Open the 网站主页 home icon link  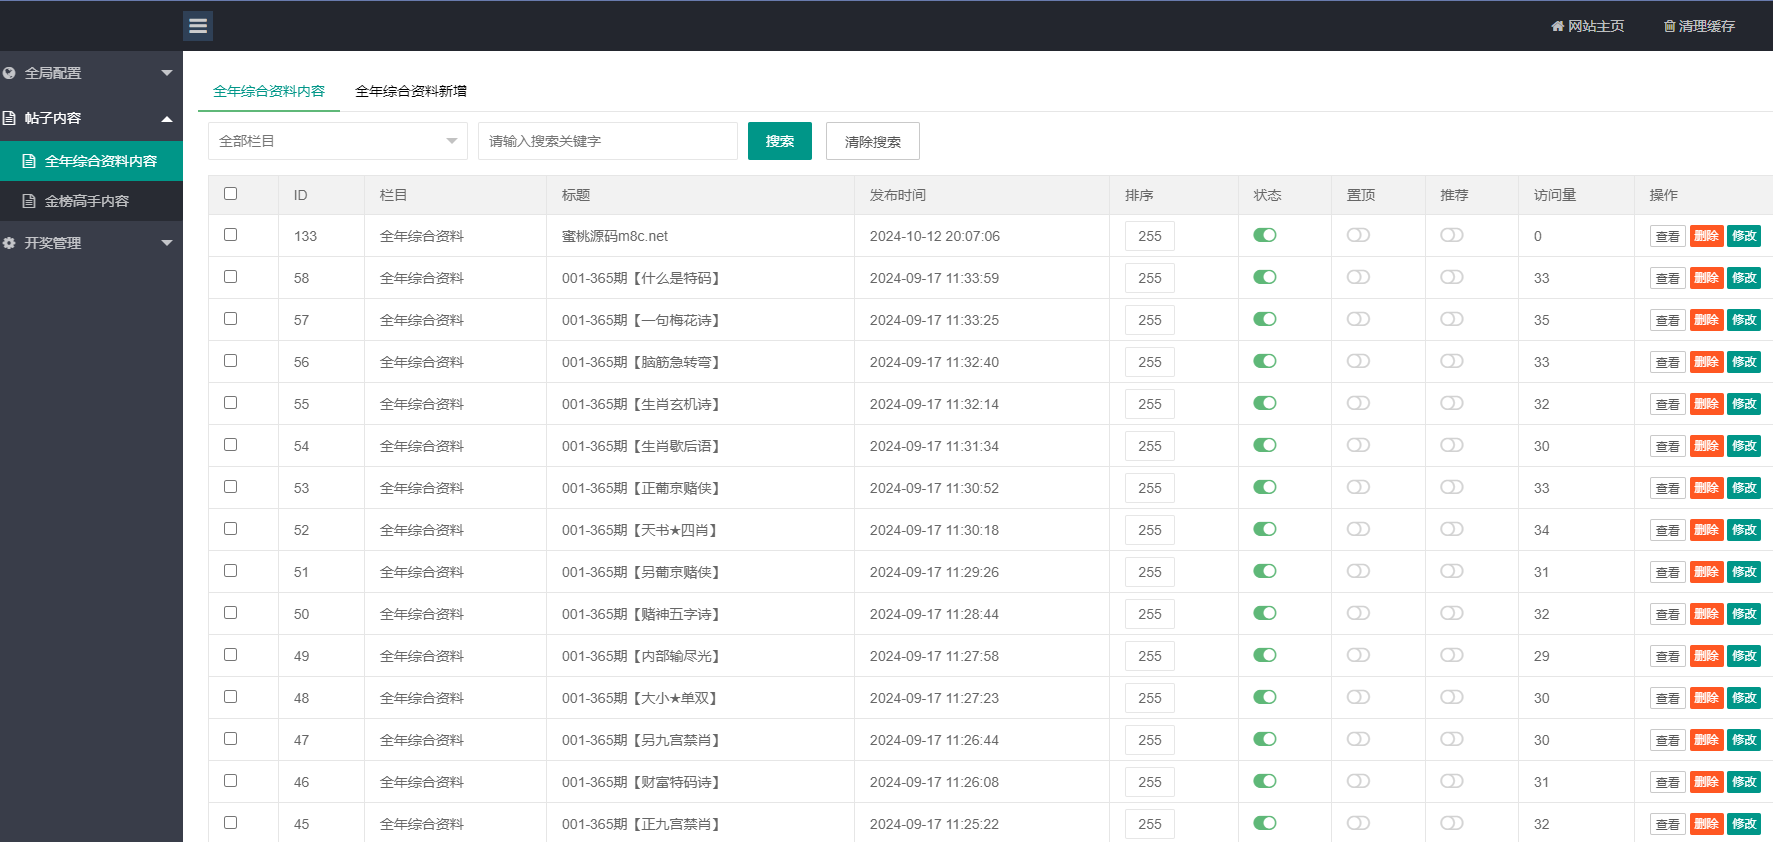coord(1557,26)
